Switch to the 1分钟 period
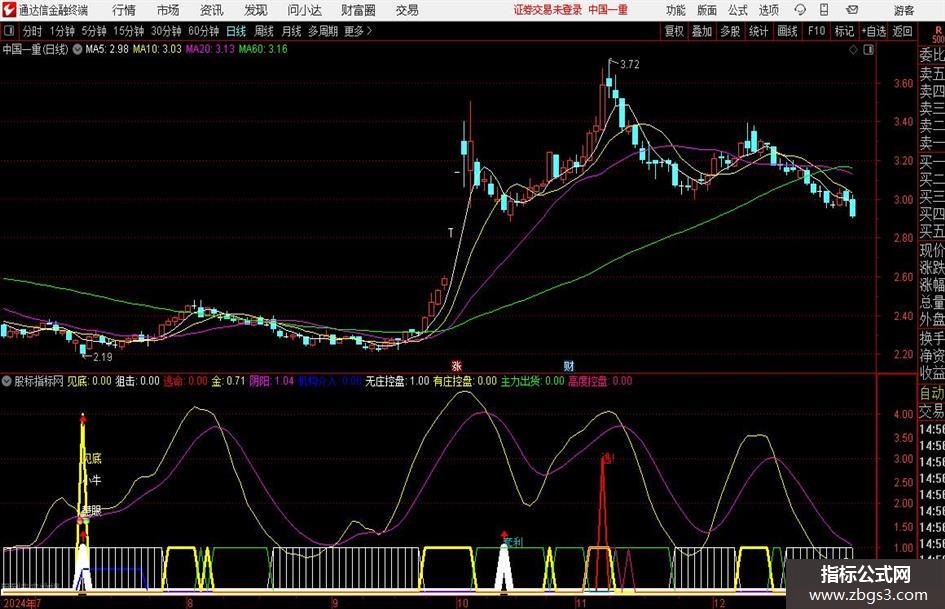 (x=61, y=31)
